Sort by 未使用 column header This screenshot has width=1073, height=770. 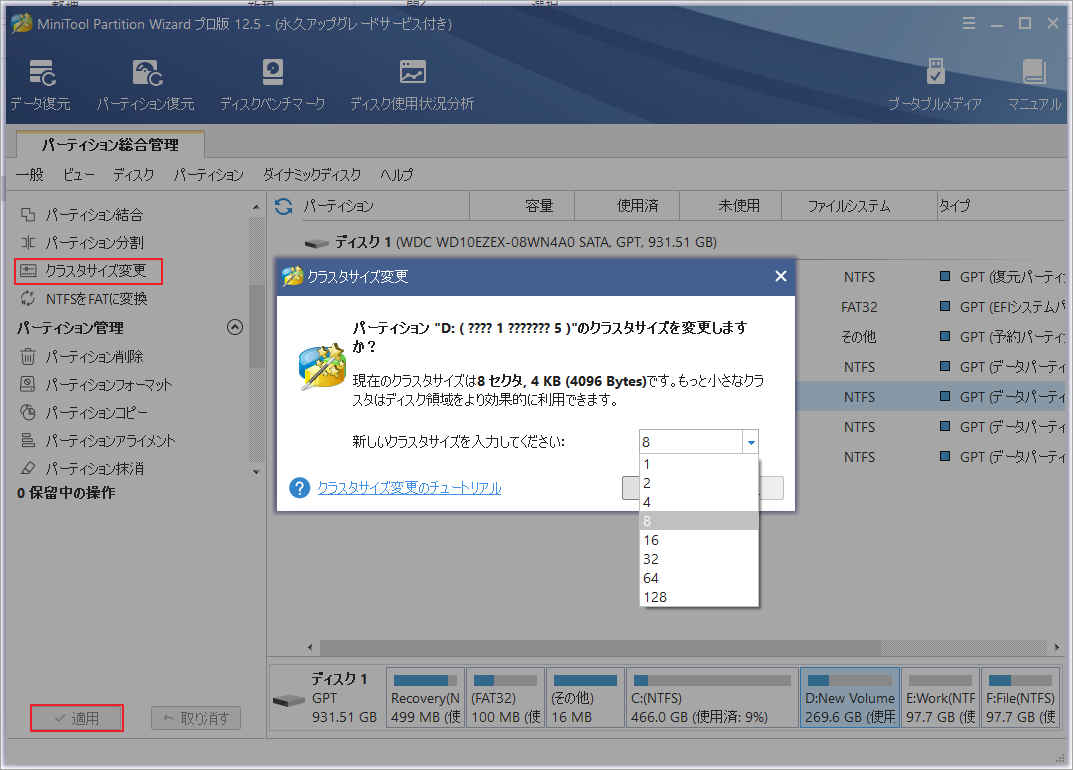point(730,205)
